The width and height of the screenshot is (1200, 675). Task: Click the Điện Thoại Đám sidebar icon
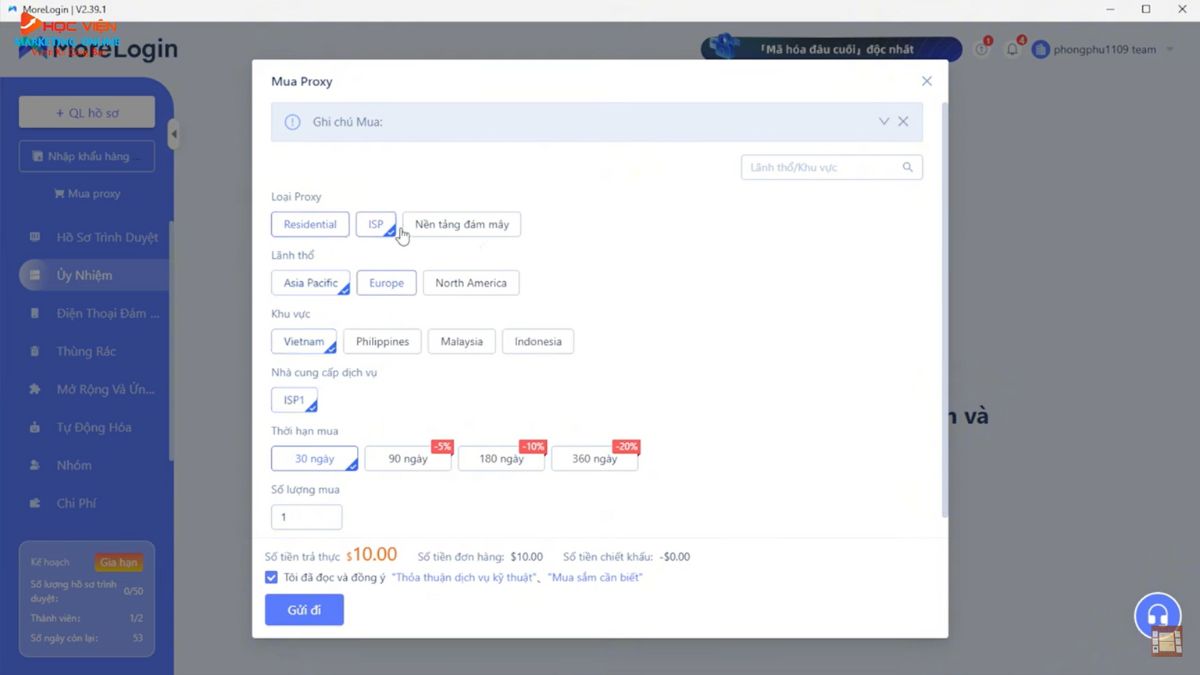(x=36, y=313)
